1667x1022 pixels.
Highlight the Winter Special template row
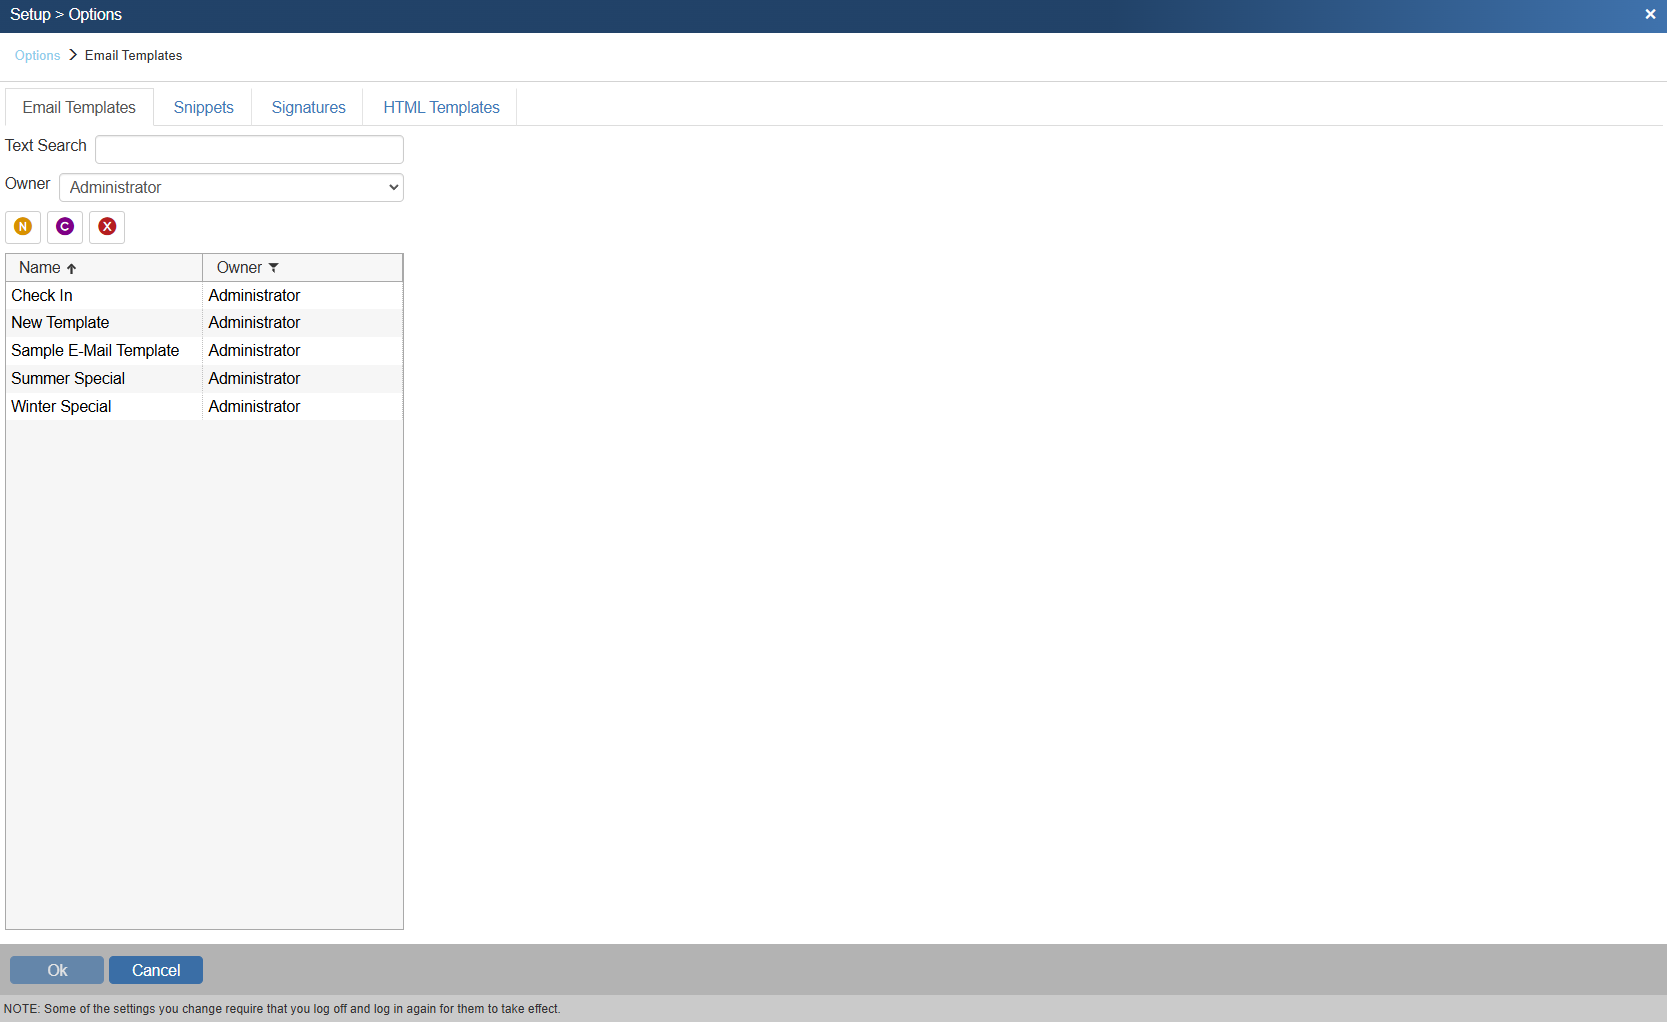coord(61,407)
